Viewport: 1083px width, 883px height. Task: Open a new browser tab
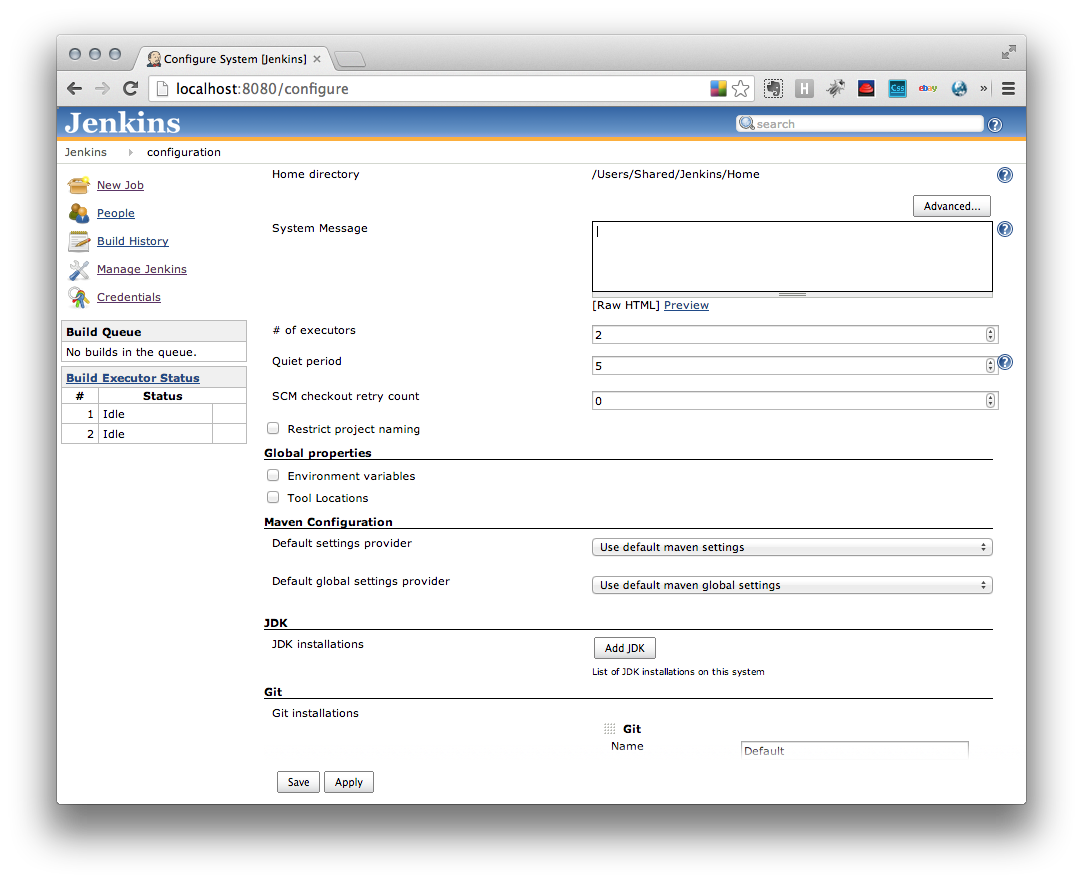coord(350,59)
